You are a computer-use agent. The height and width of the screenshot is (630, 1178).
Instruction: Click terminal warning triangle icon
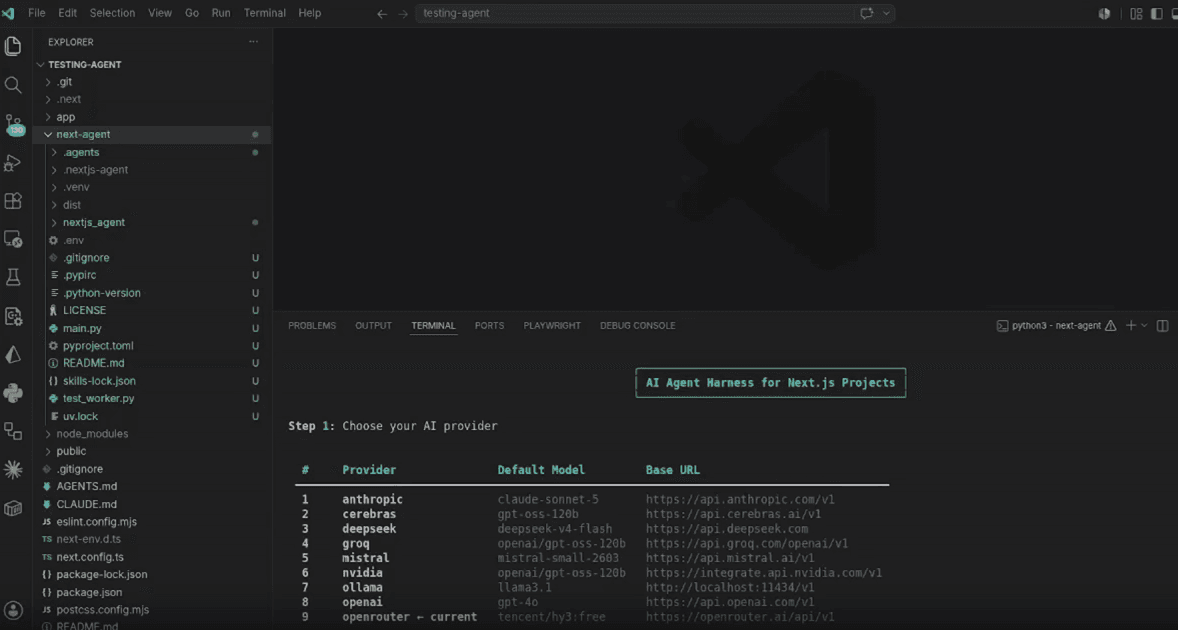click(x=1110, y=325)
